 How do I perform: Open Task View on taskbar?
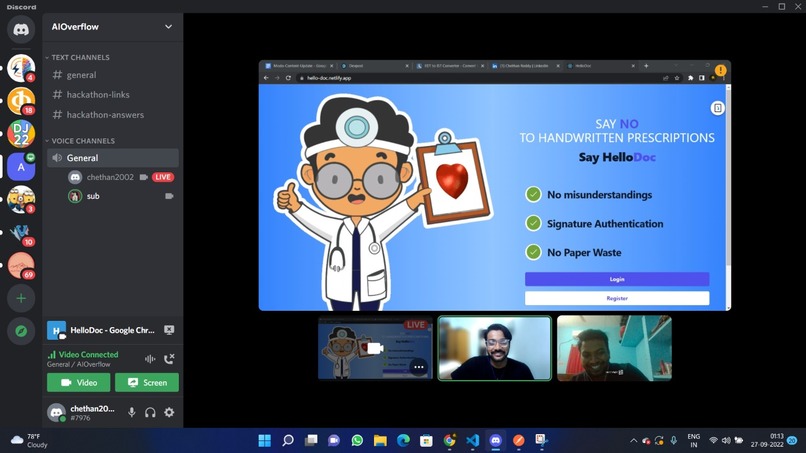(x=311, y=441)
